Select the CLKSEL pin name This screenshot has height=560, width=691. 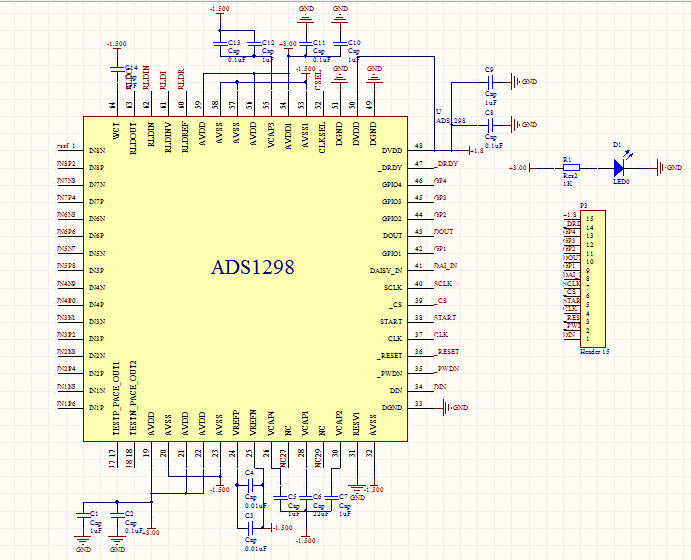(x=322, y=137)
